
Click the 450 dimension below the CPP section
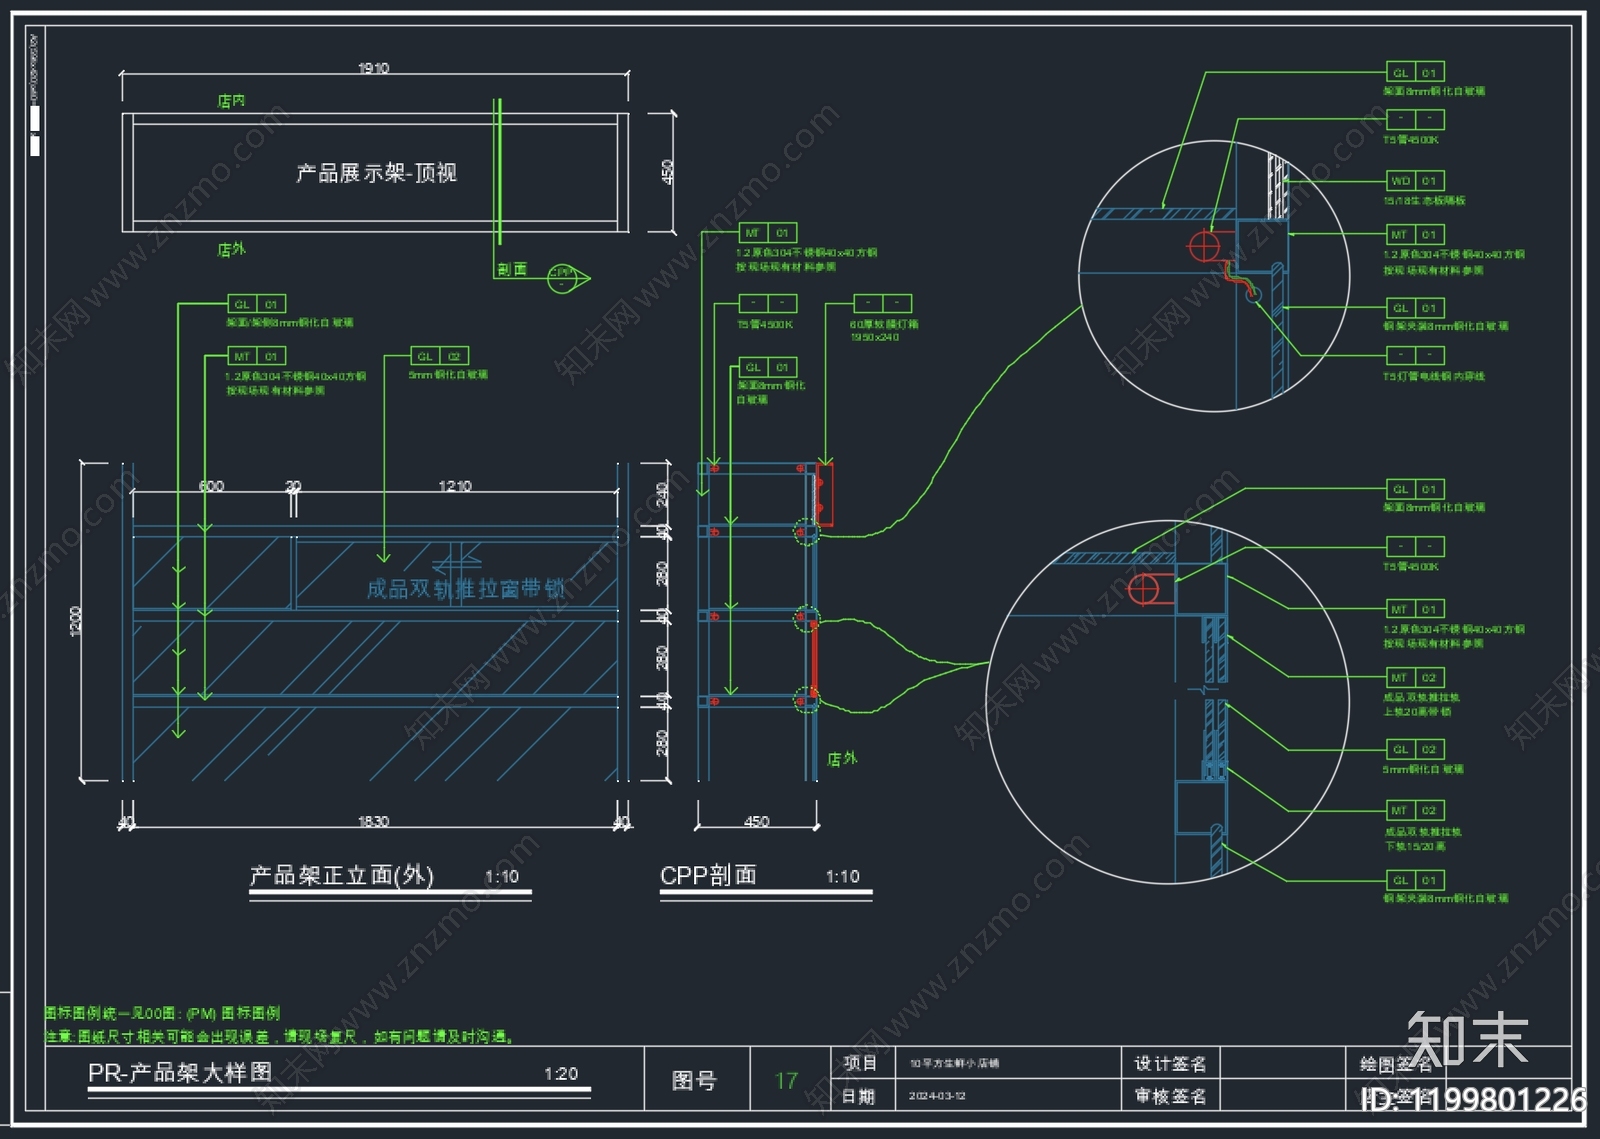pos(756,821)
